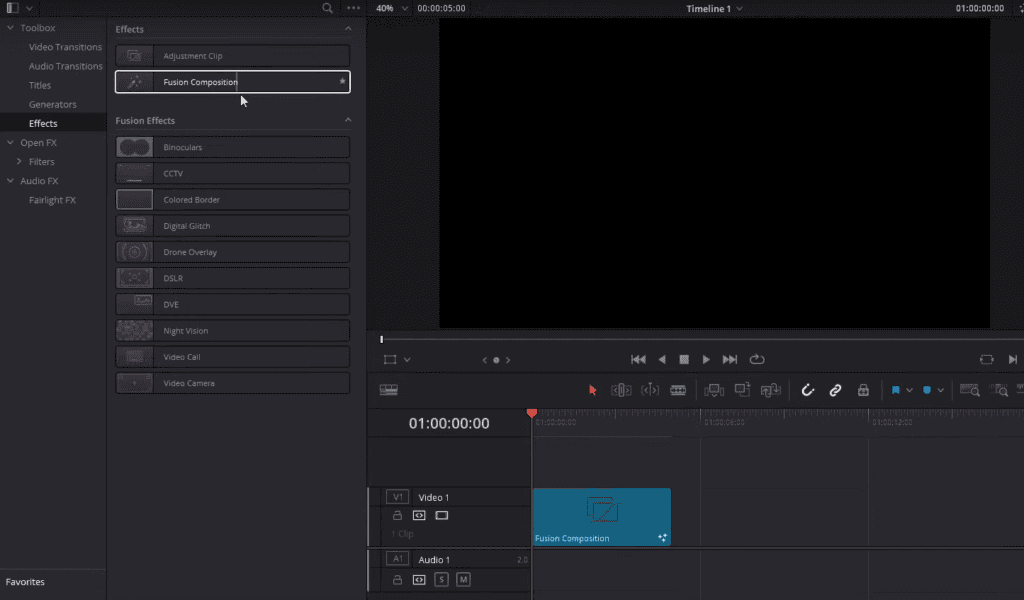Viewport: 1024px width, 600px height.
Task: Lock the Audio 1 track
Action: click(x=397, y=580)
